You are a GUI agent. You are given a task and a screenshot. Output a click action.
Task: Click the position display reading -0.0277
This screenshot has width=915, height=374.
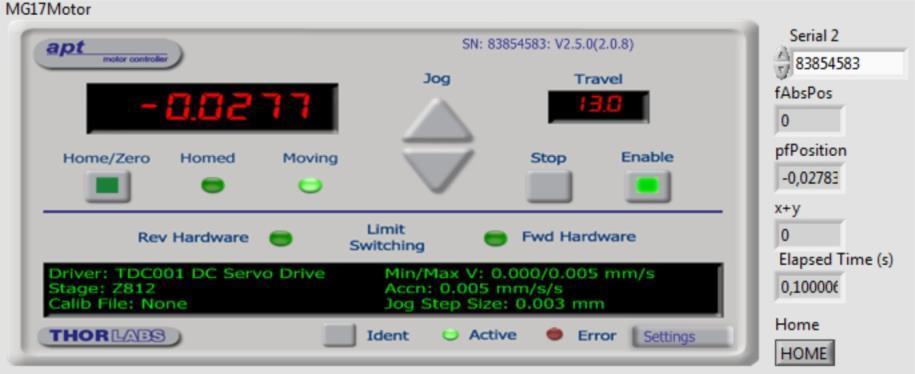click(x=212, y=108)
